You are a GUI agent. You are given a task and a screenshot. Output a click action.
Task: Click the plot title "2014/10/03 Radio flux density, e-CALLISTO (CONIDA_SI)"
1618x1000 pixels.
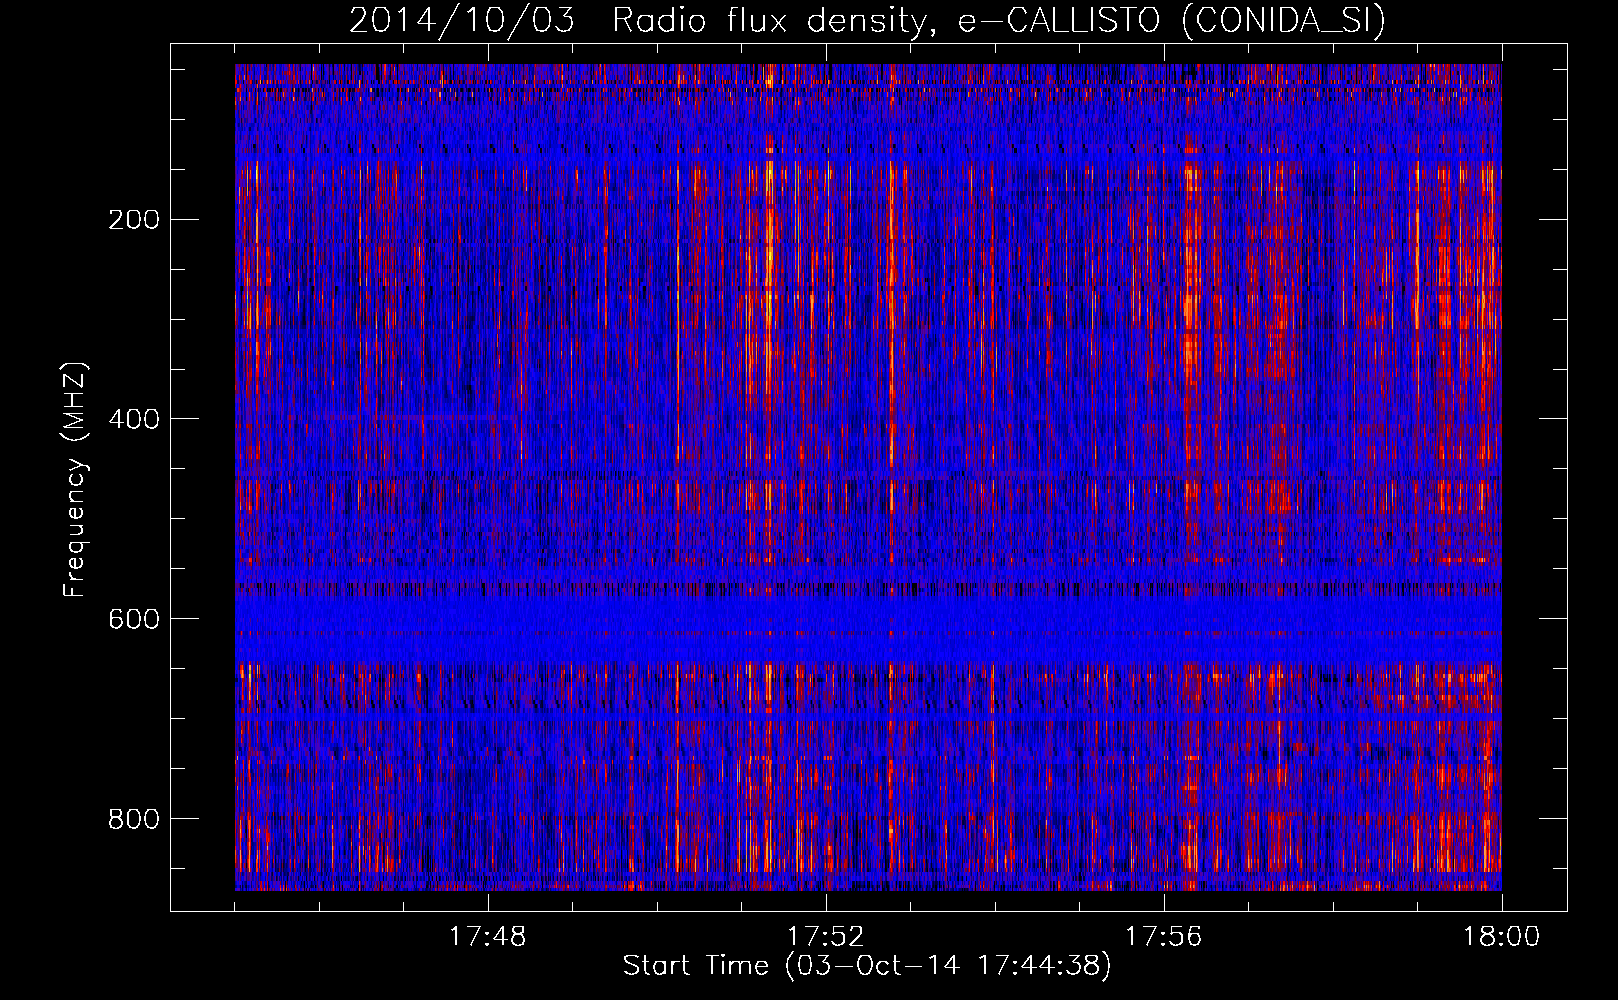pyautogui.click(x=867, y=20)
